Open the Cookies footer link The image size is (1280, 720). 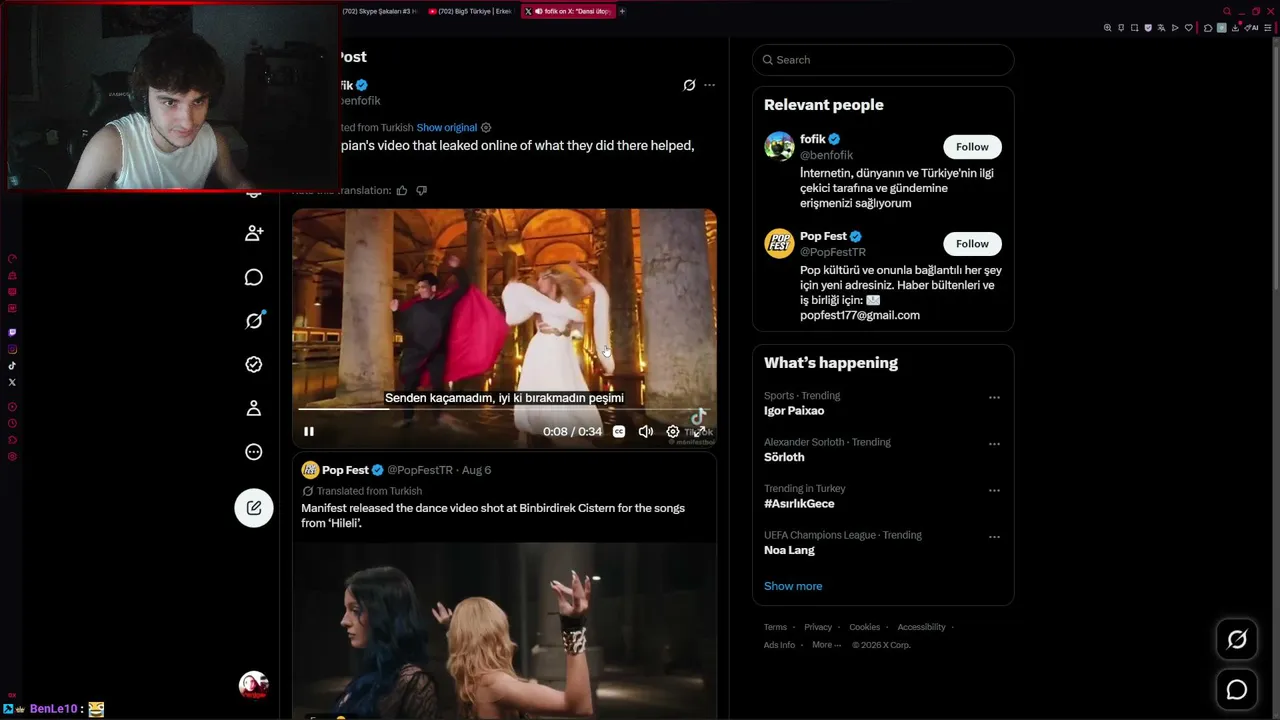pyautogui.click(x=865, y=627)
